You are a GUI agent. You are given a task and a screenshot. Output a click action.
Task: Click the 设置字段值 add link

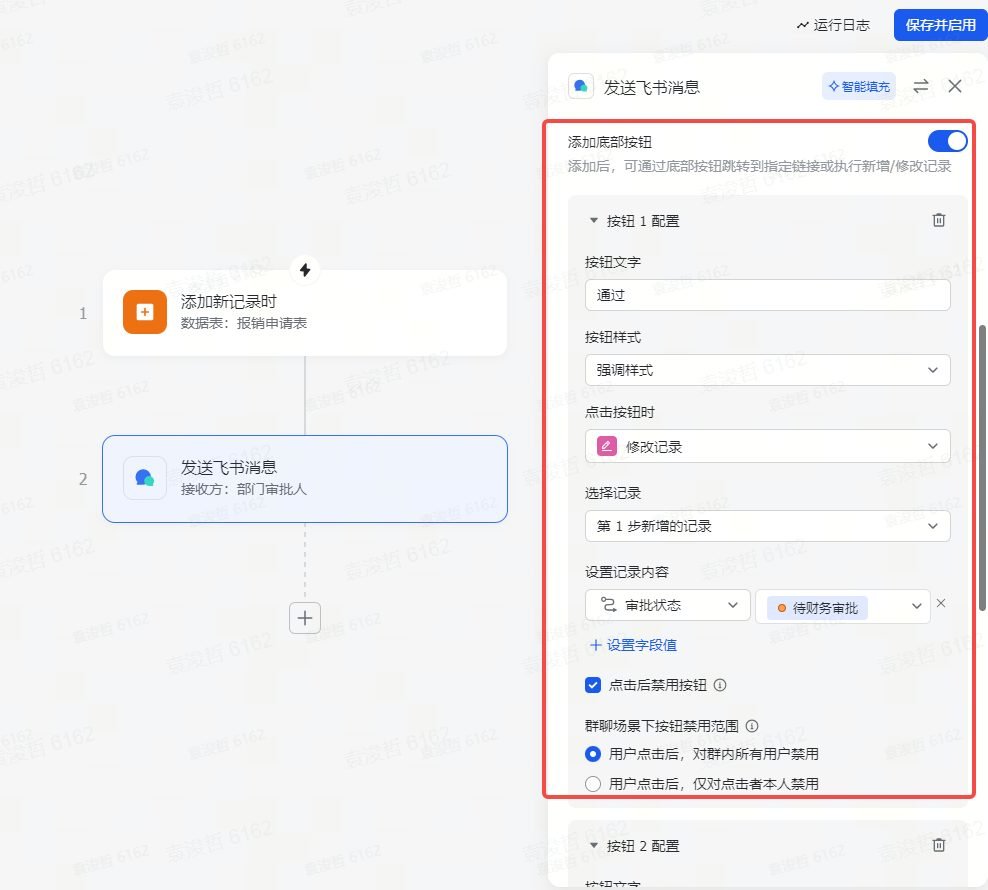(633, 645)
